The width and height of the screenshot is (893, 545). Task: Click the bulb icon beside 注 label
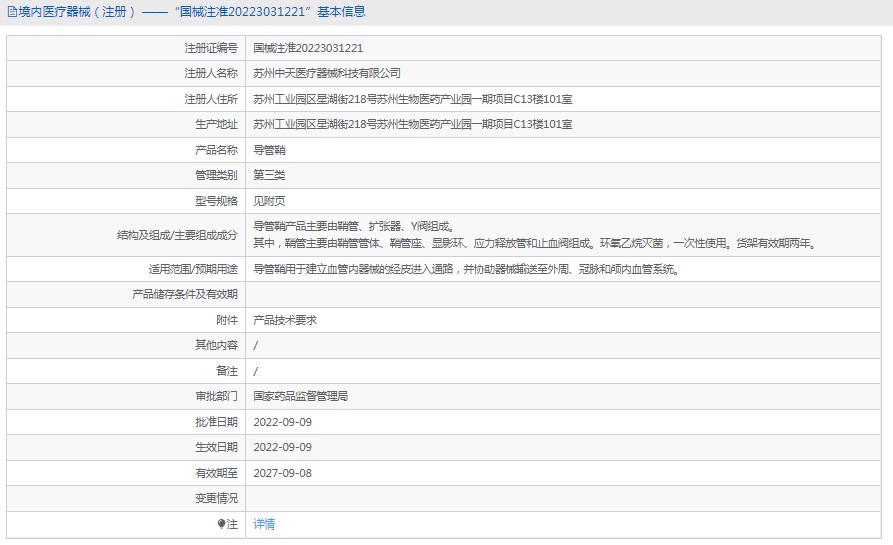[x=222, y=524]
